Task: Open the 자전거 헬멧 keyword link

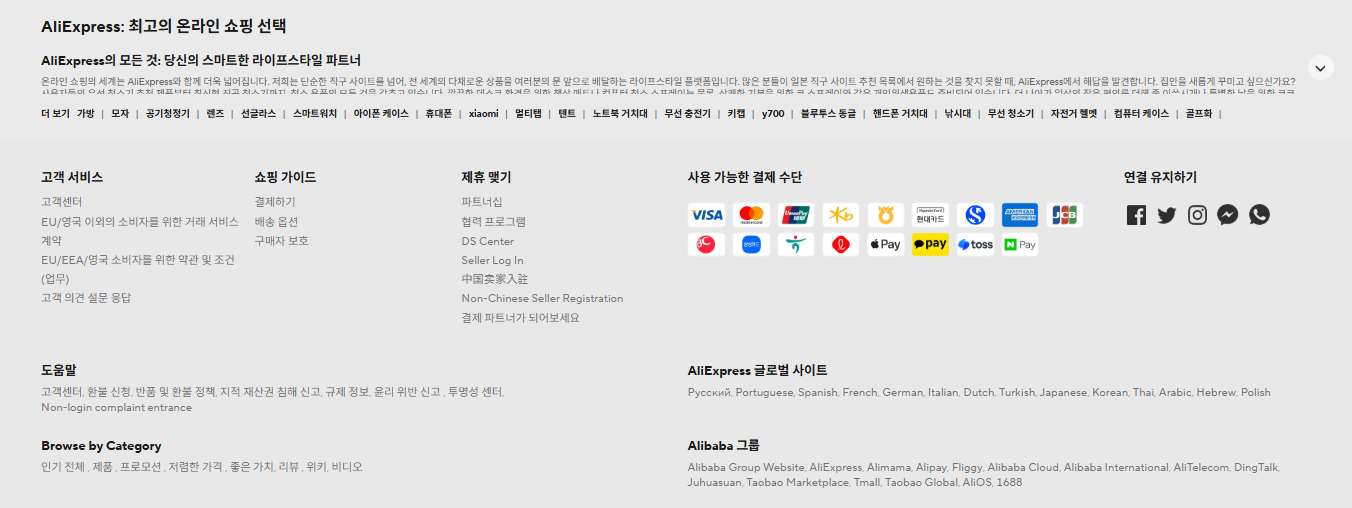Action: click(x=1074, y=114)
